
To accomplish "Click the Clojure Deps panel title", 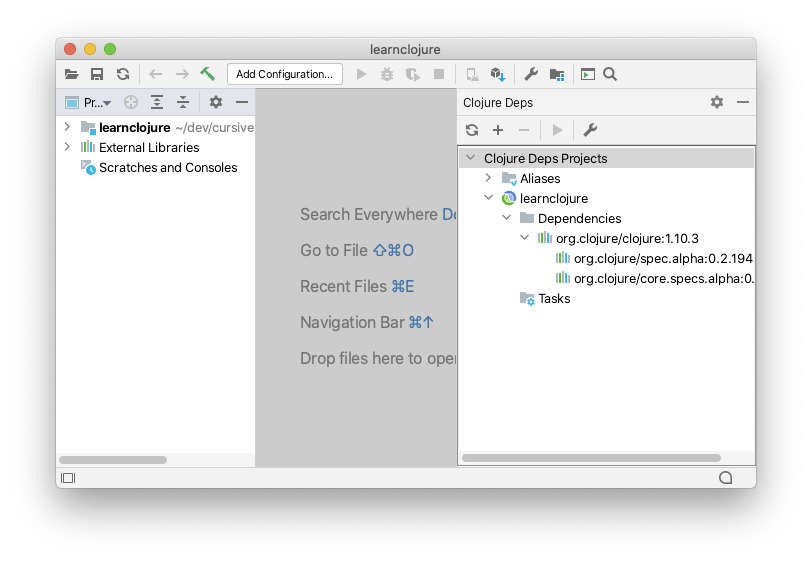I will point(498,103).
